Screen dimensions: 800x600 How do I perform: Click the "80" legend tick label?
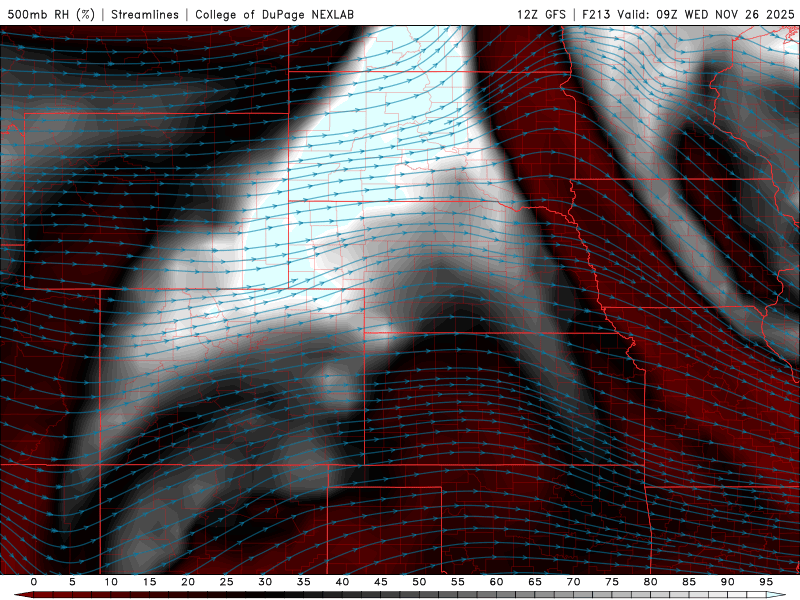point(650,582)
